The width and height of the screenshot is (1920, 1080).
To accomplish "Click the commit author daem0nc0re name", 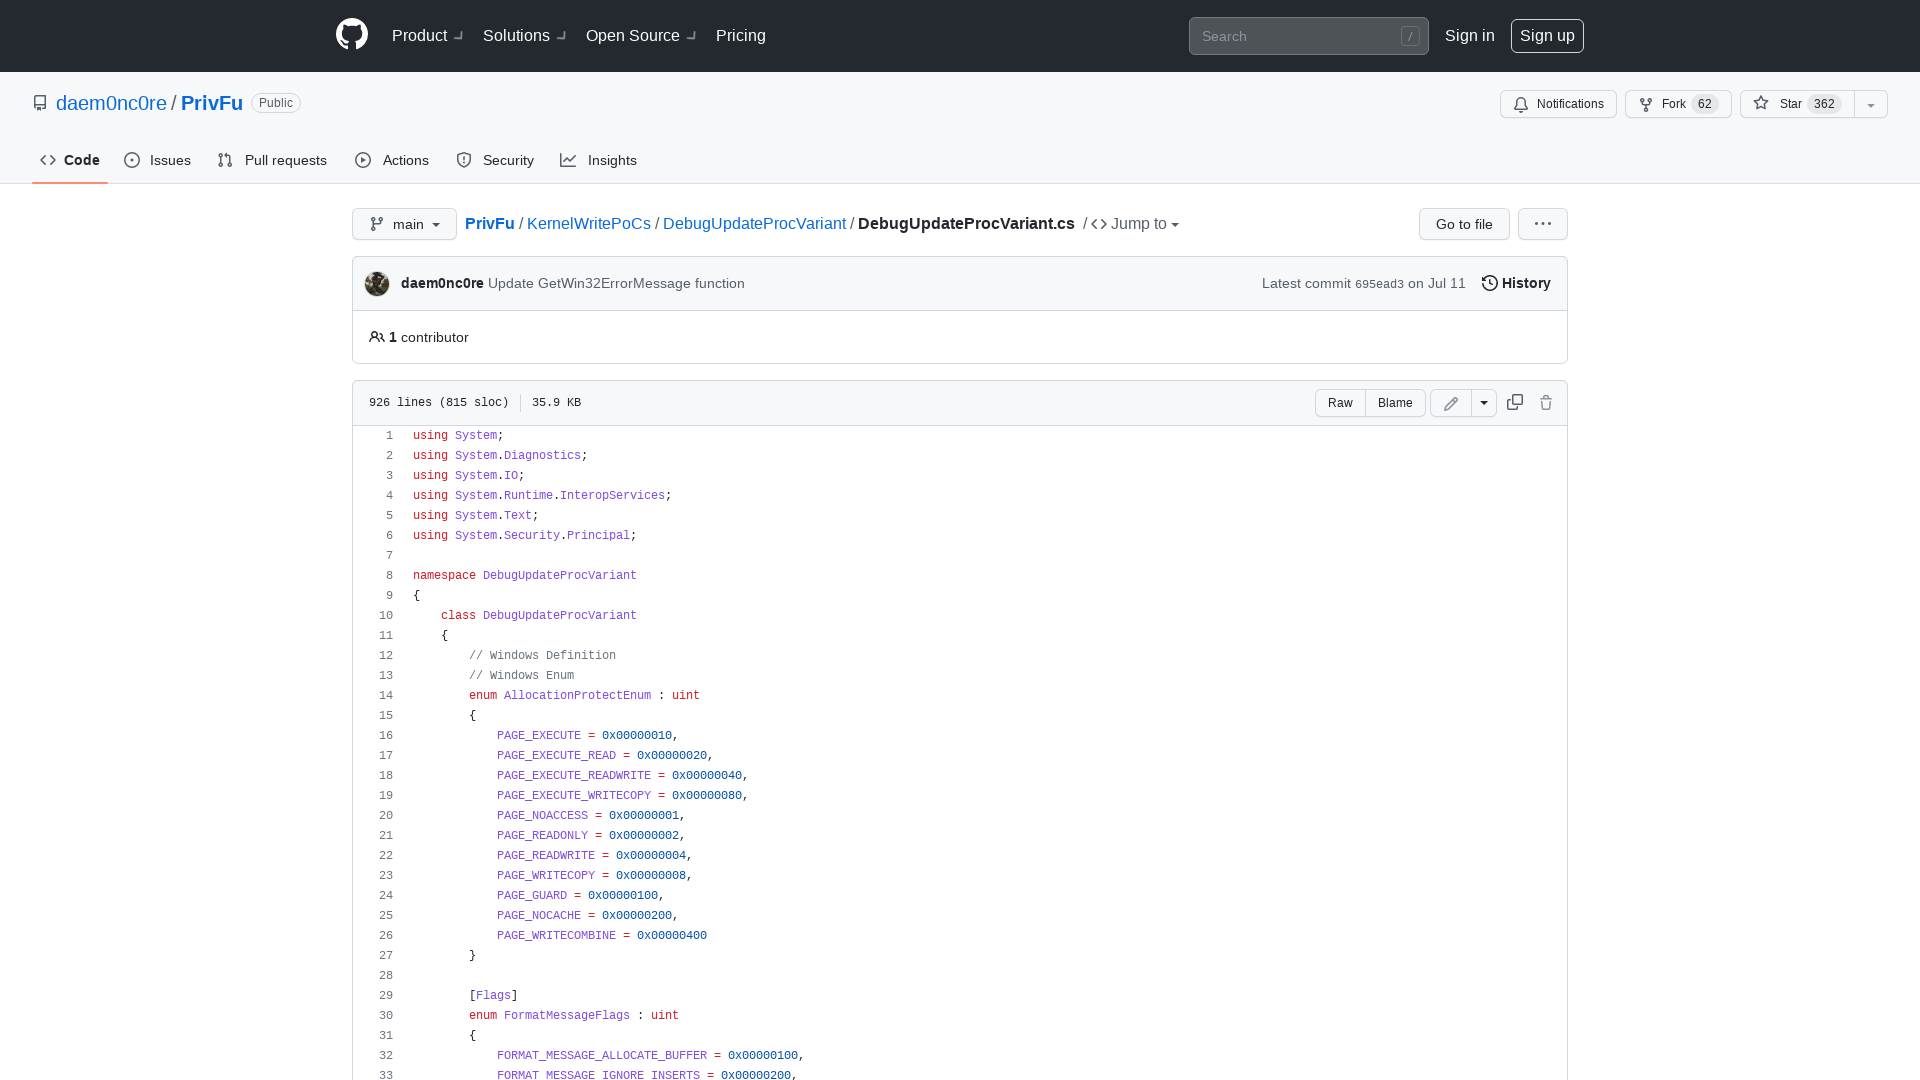I will pos(442,283).
